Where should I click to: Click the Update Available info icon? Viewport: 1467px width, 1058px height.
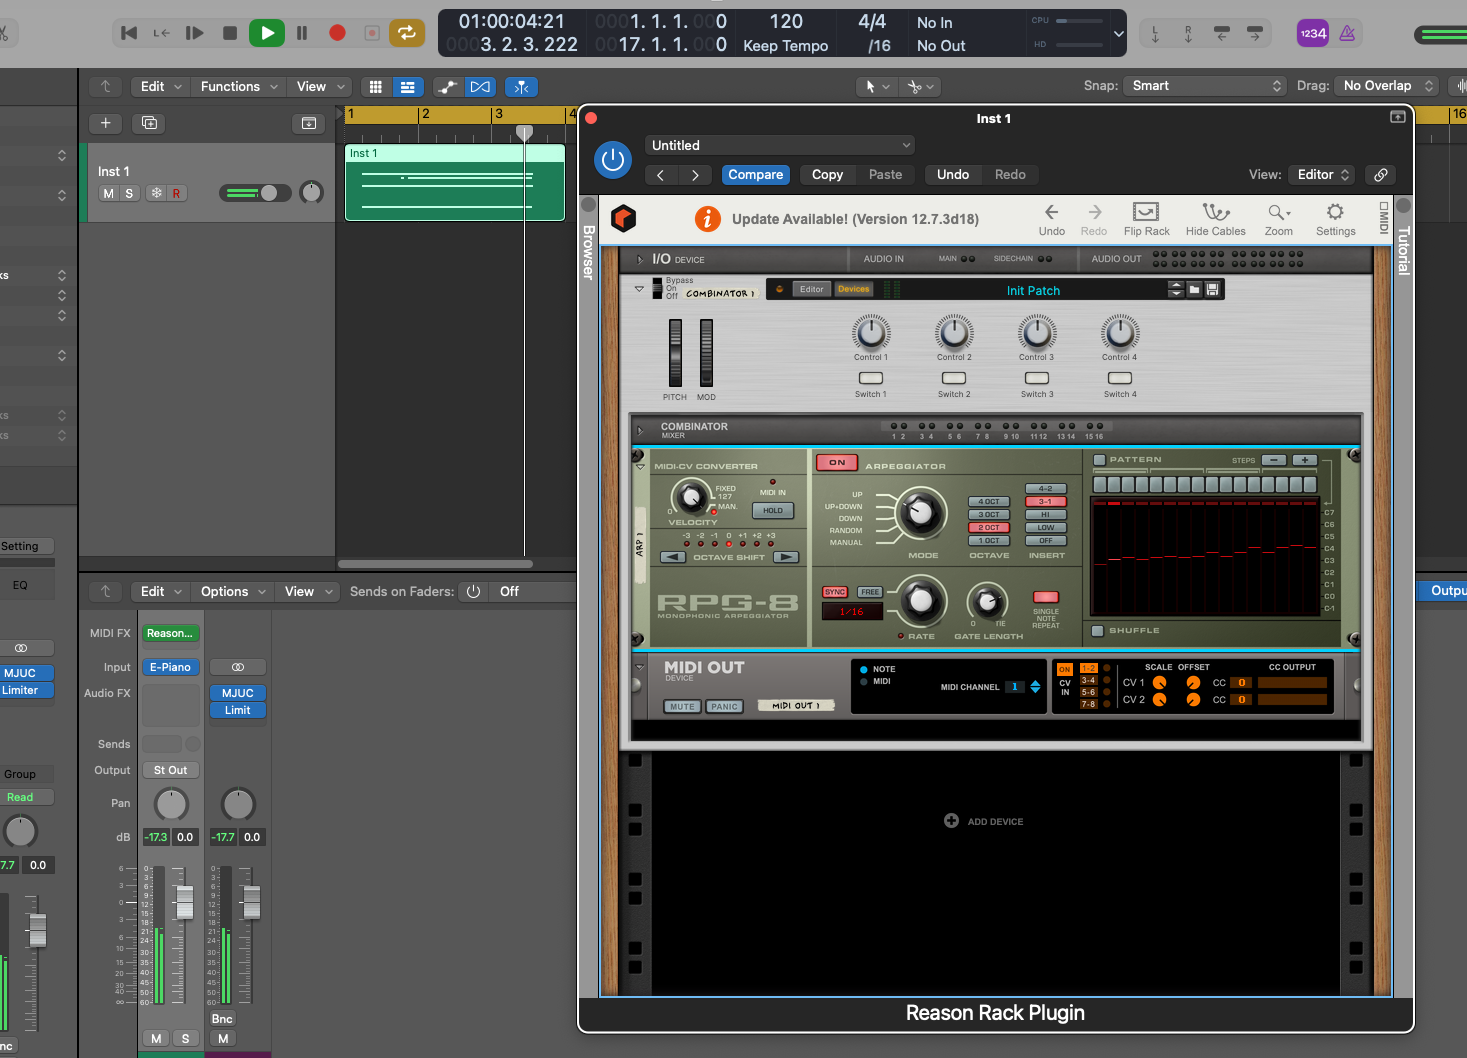click(707, 219)
